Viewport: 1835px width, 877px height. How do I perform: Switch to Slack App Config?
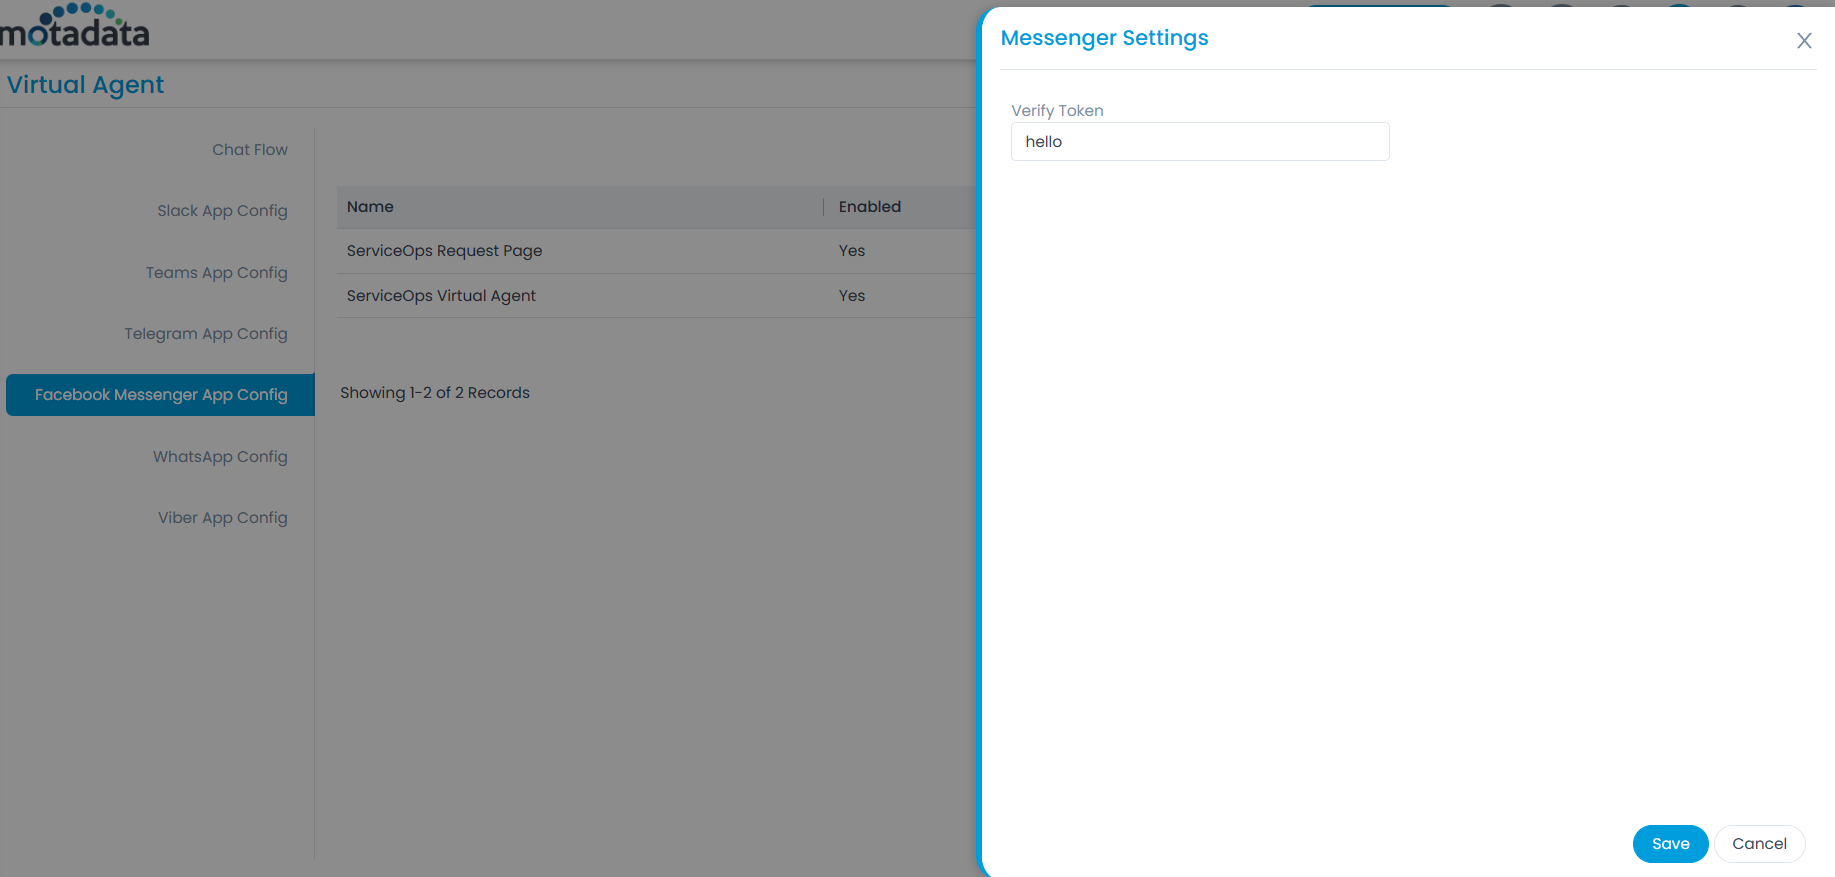click(222, 211)
